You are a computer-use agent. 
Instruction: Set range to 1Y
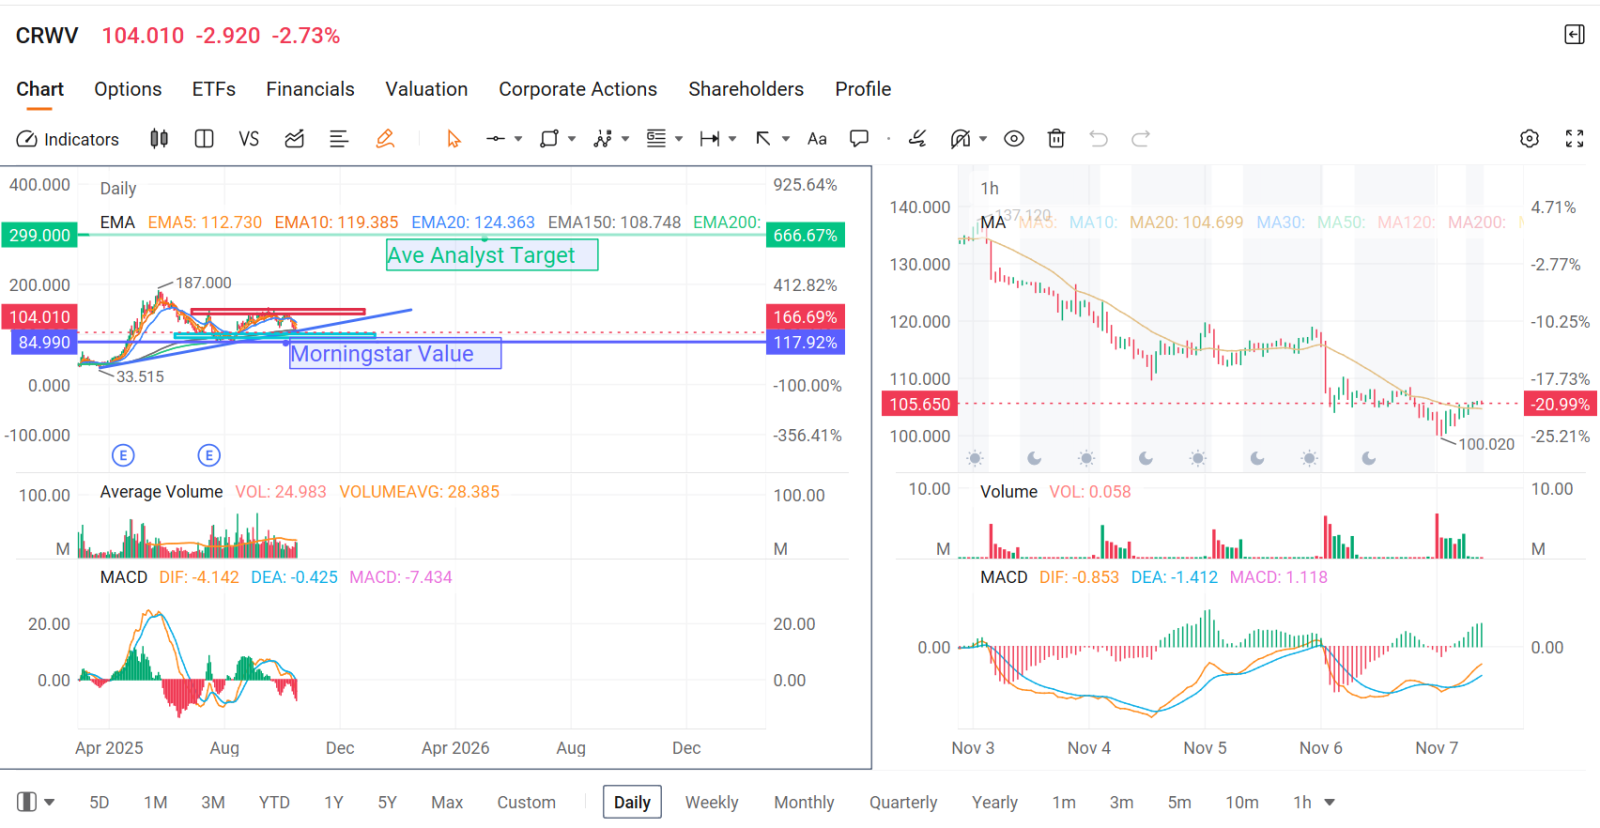pos(334,802)
